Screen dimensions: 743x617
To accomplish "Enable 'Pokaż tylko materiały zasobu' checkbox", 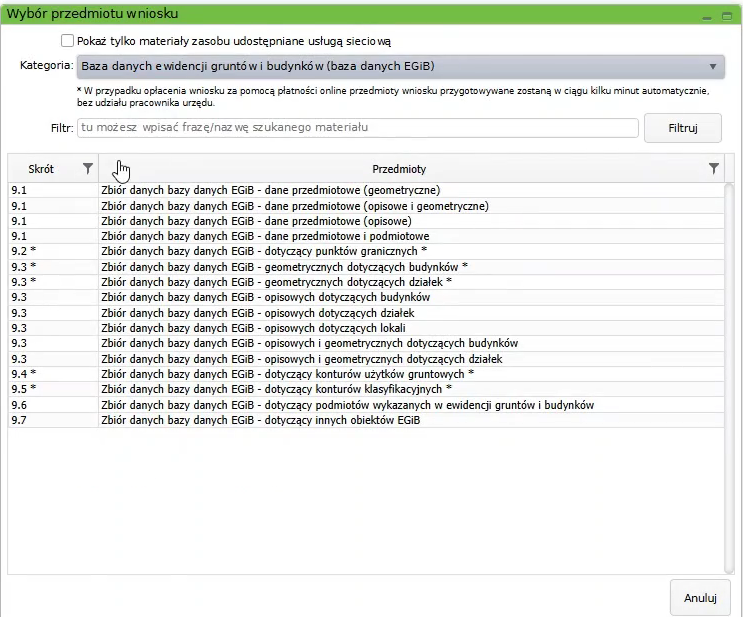I will (x=67, y=41).
